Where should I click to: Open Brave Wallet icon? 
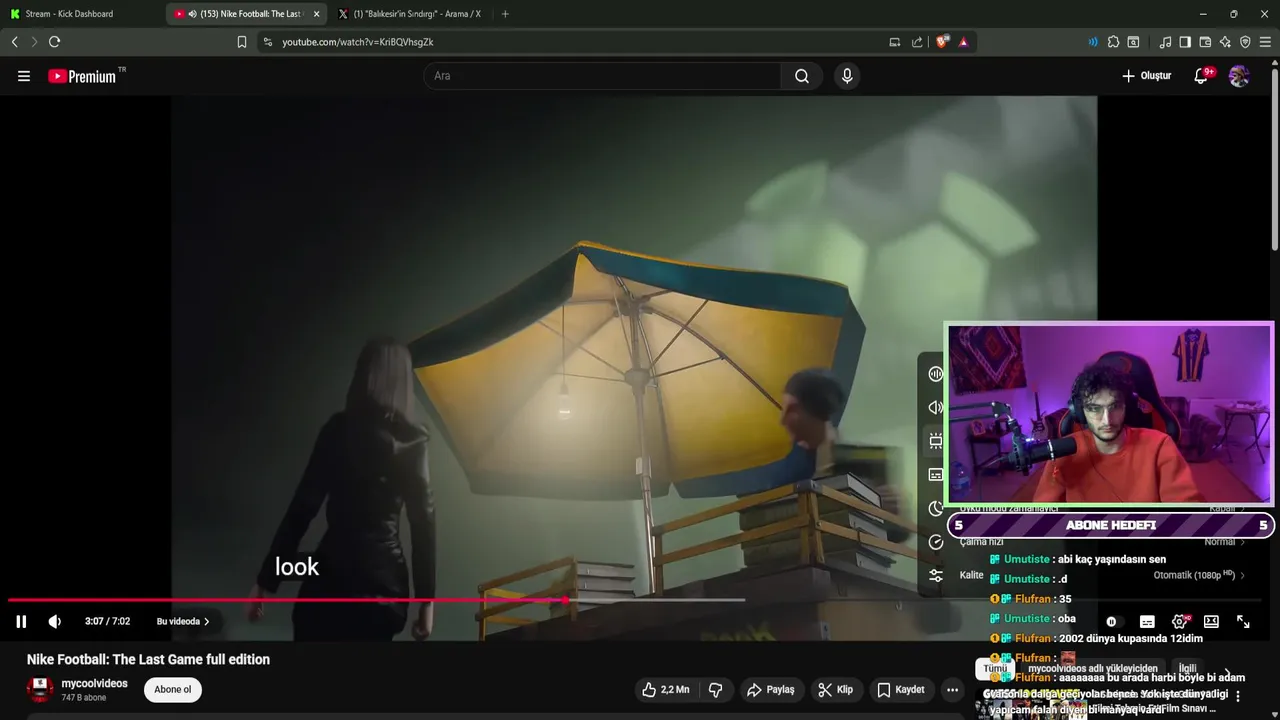pos(1205,42)
